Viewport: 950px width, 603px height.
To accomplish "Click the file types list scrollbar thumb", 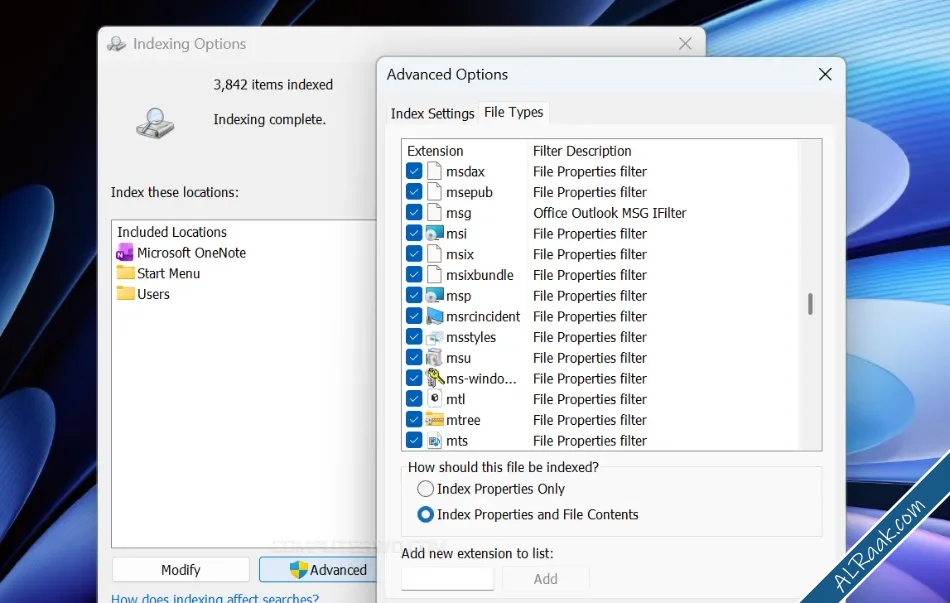I will [x=810, y=304].
